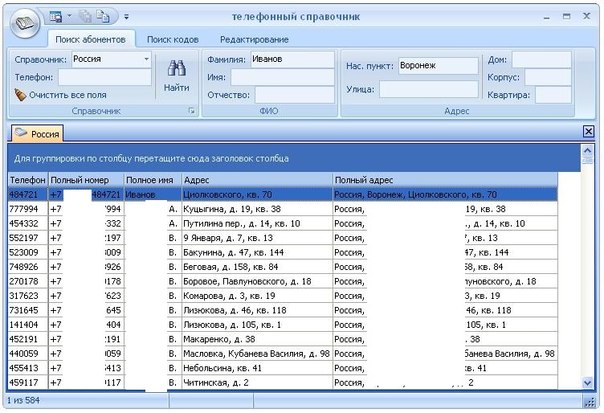Sort by the Полное имя column header
Screen dimensions: 604x413
153,180
